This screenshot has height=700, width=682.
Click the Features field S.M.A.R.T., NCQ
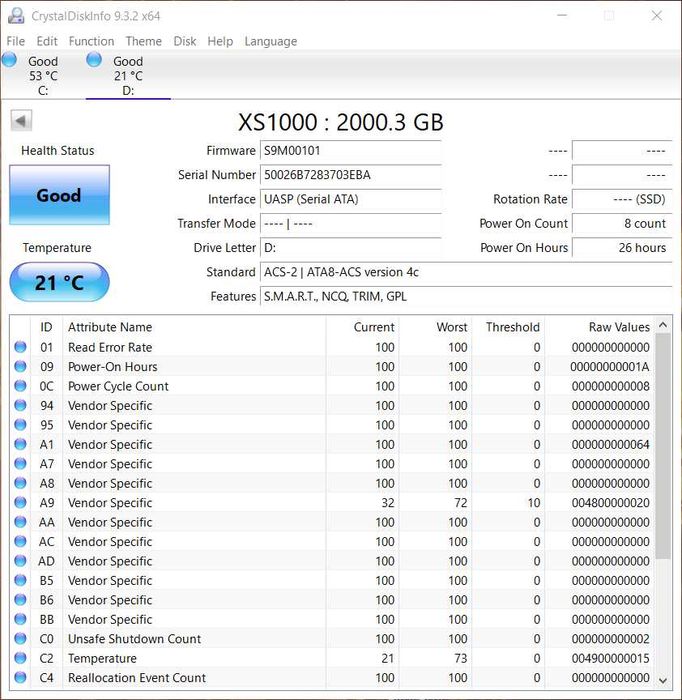pos(466,296)
